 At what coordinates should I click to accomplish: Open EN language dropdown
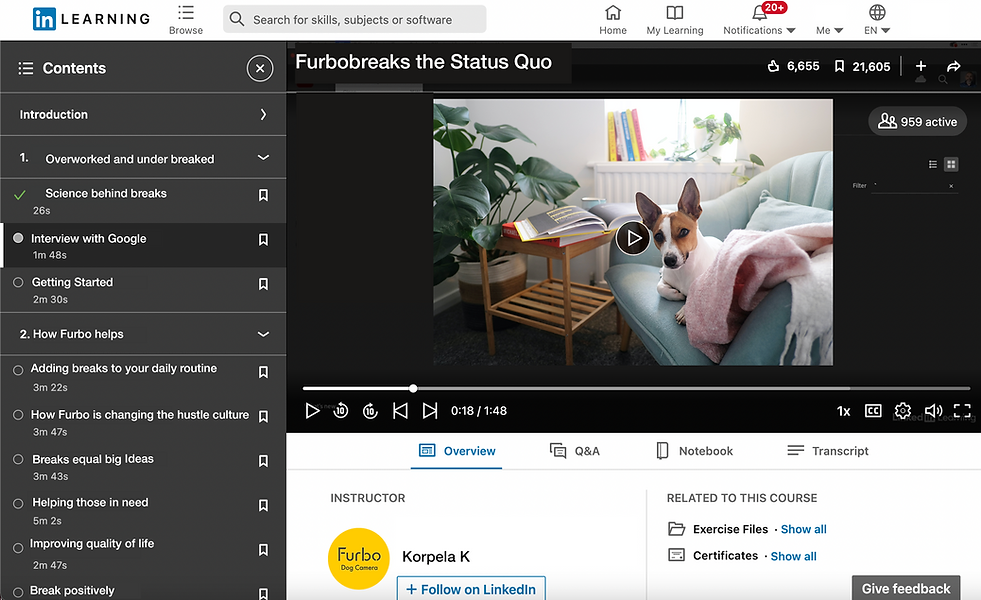[x=877, y=30]
